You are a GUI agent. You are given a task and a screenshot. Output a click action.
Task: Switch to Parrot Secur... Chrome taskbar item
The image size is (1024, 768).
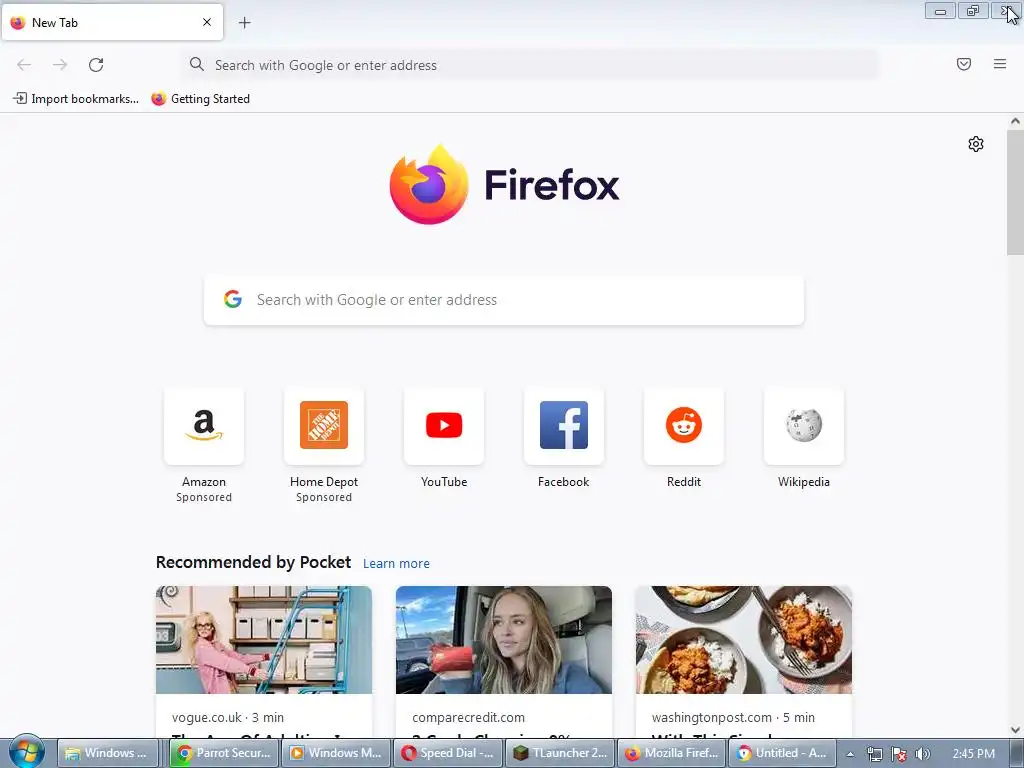(224, 753)
